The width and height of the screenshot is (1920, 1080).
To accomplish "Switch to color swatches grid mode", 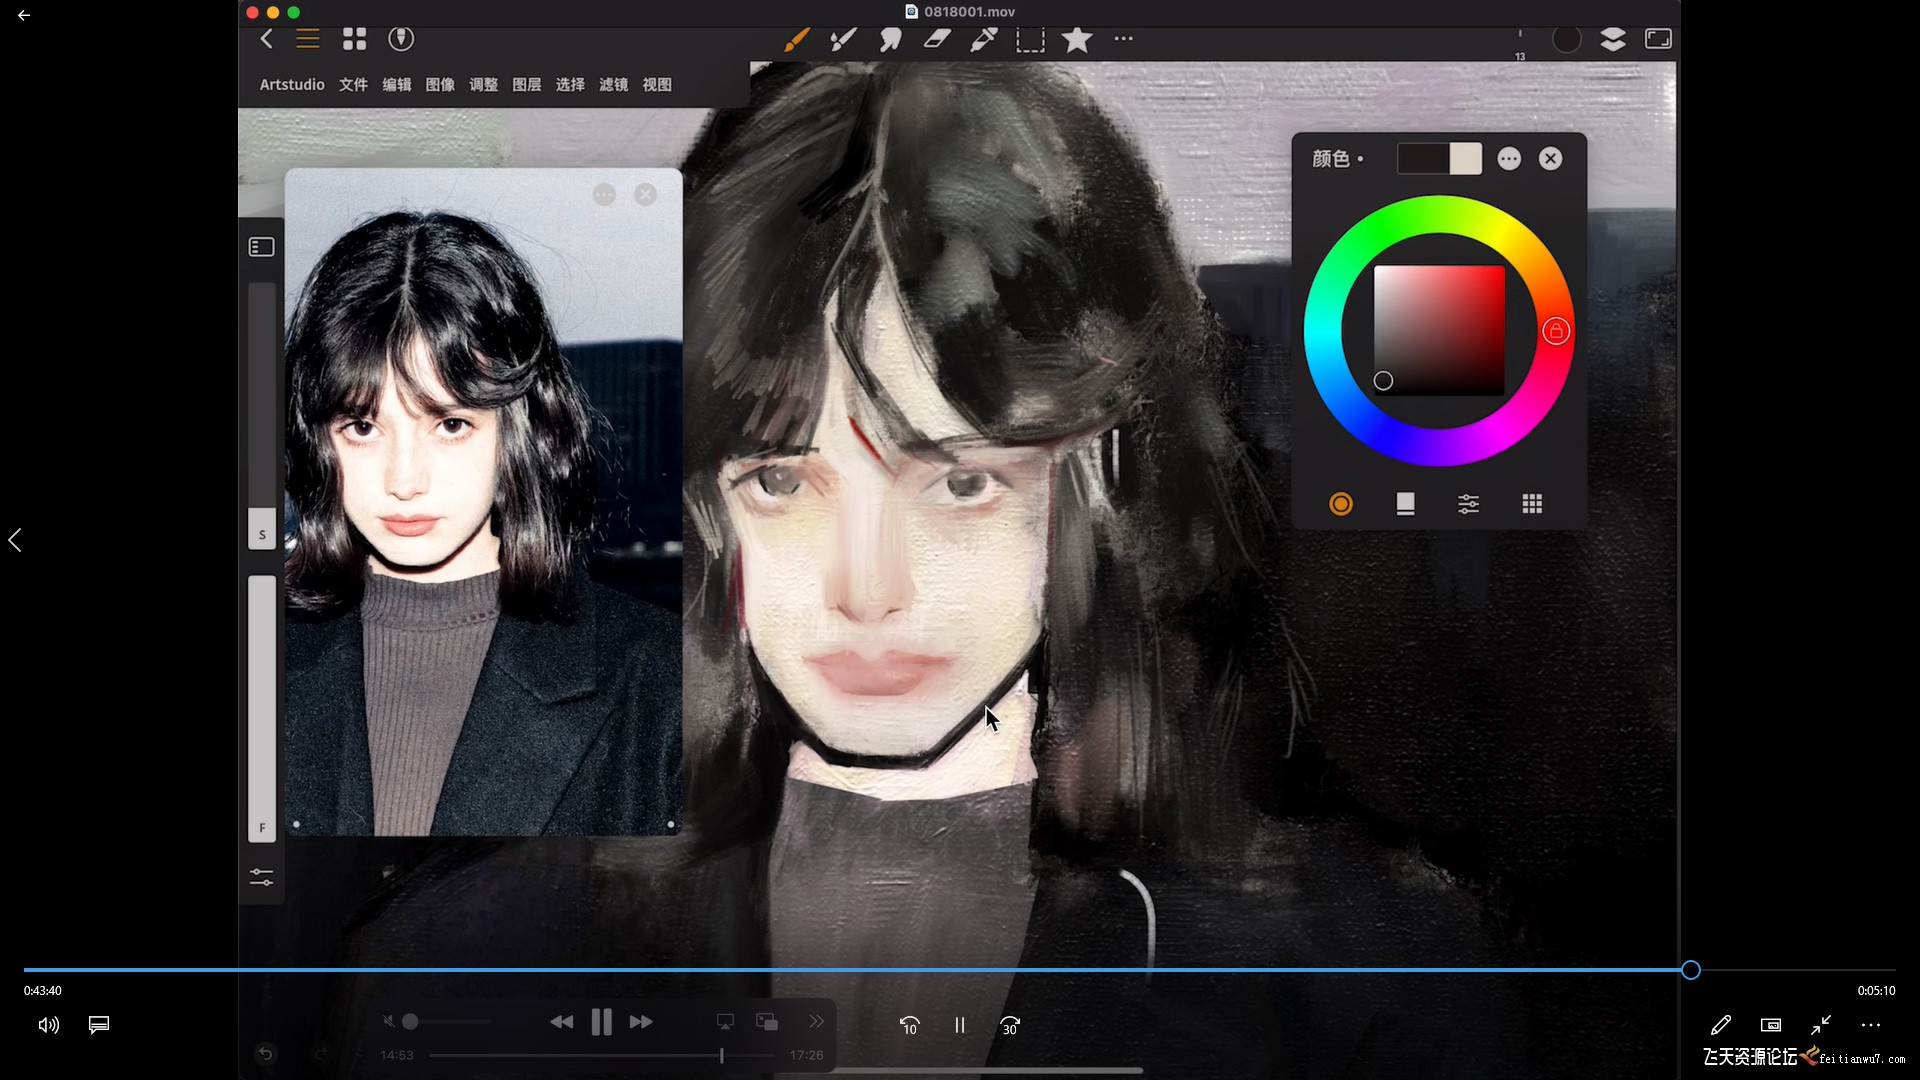I will [1531, 504].
